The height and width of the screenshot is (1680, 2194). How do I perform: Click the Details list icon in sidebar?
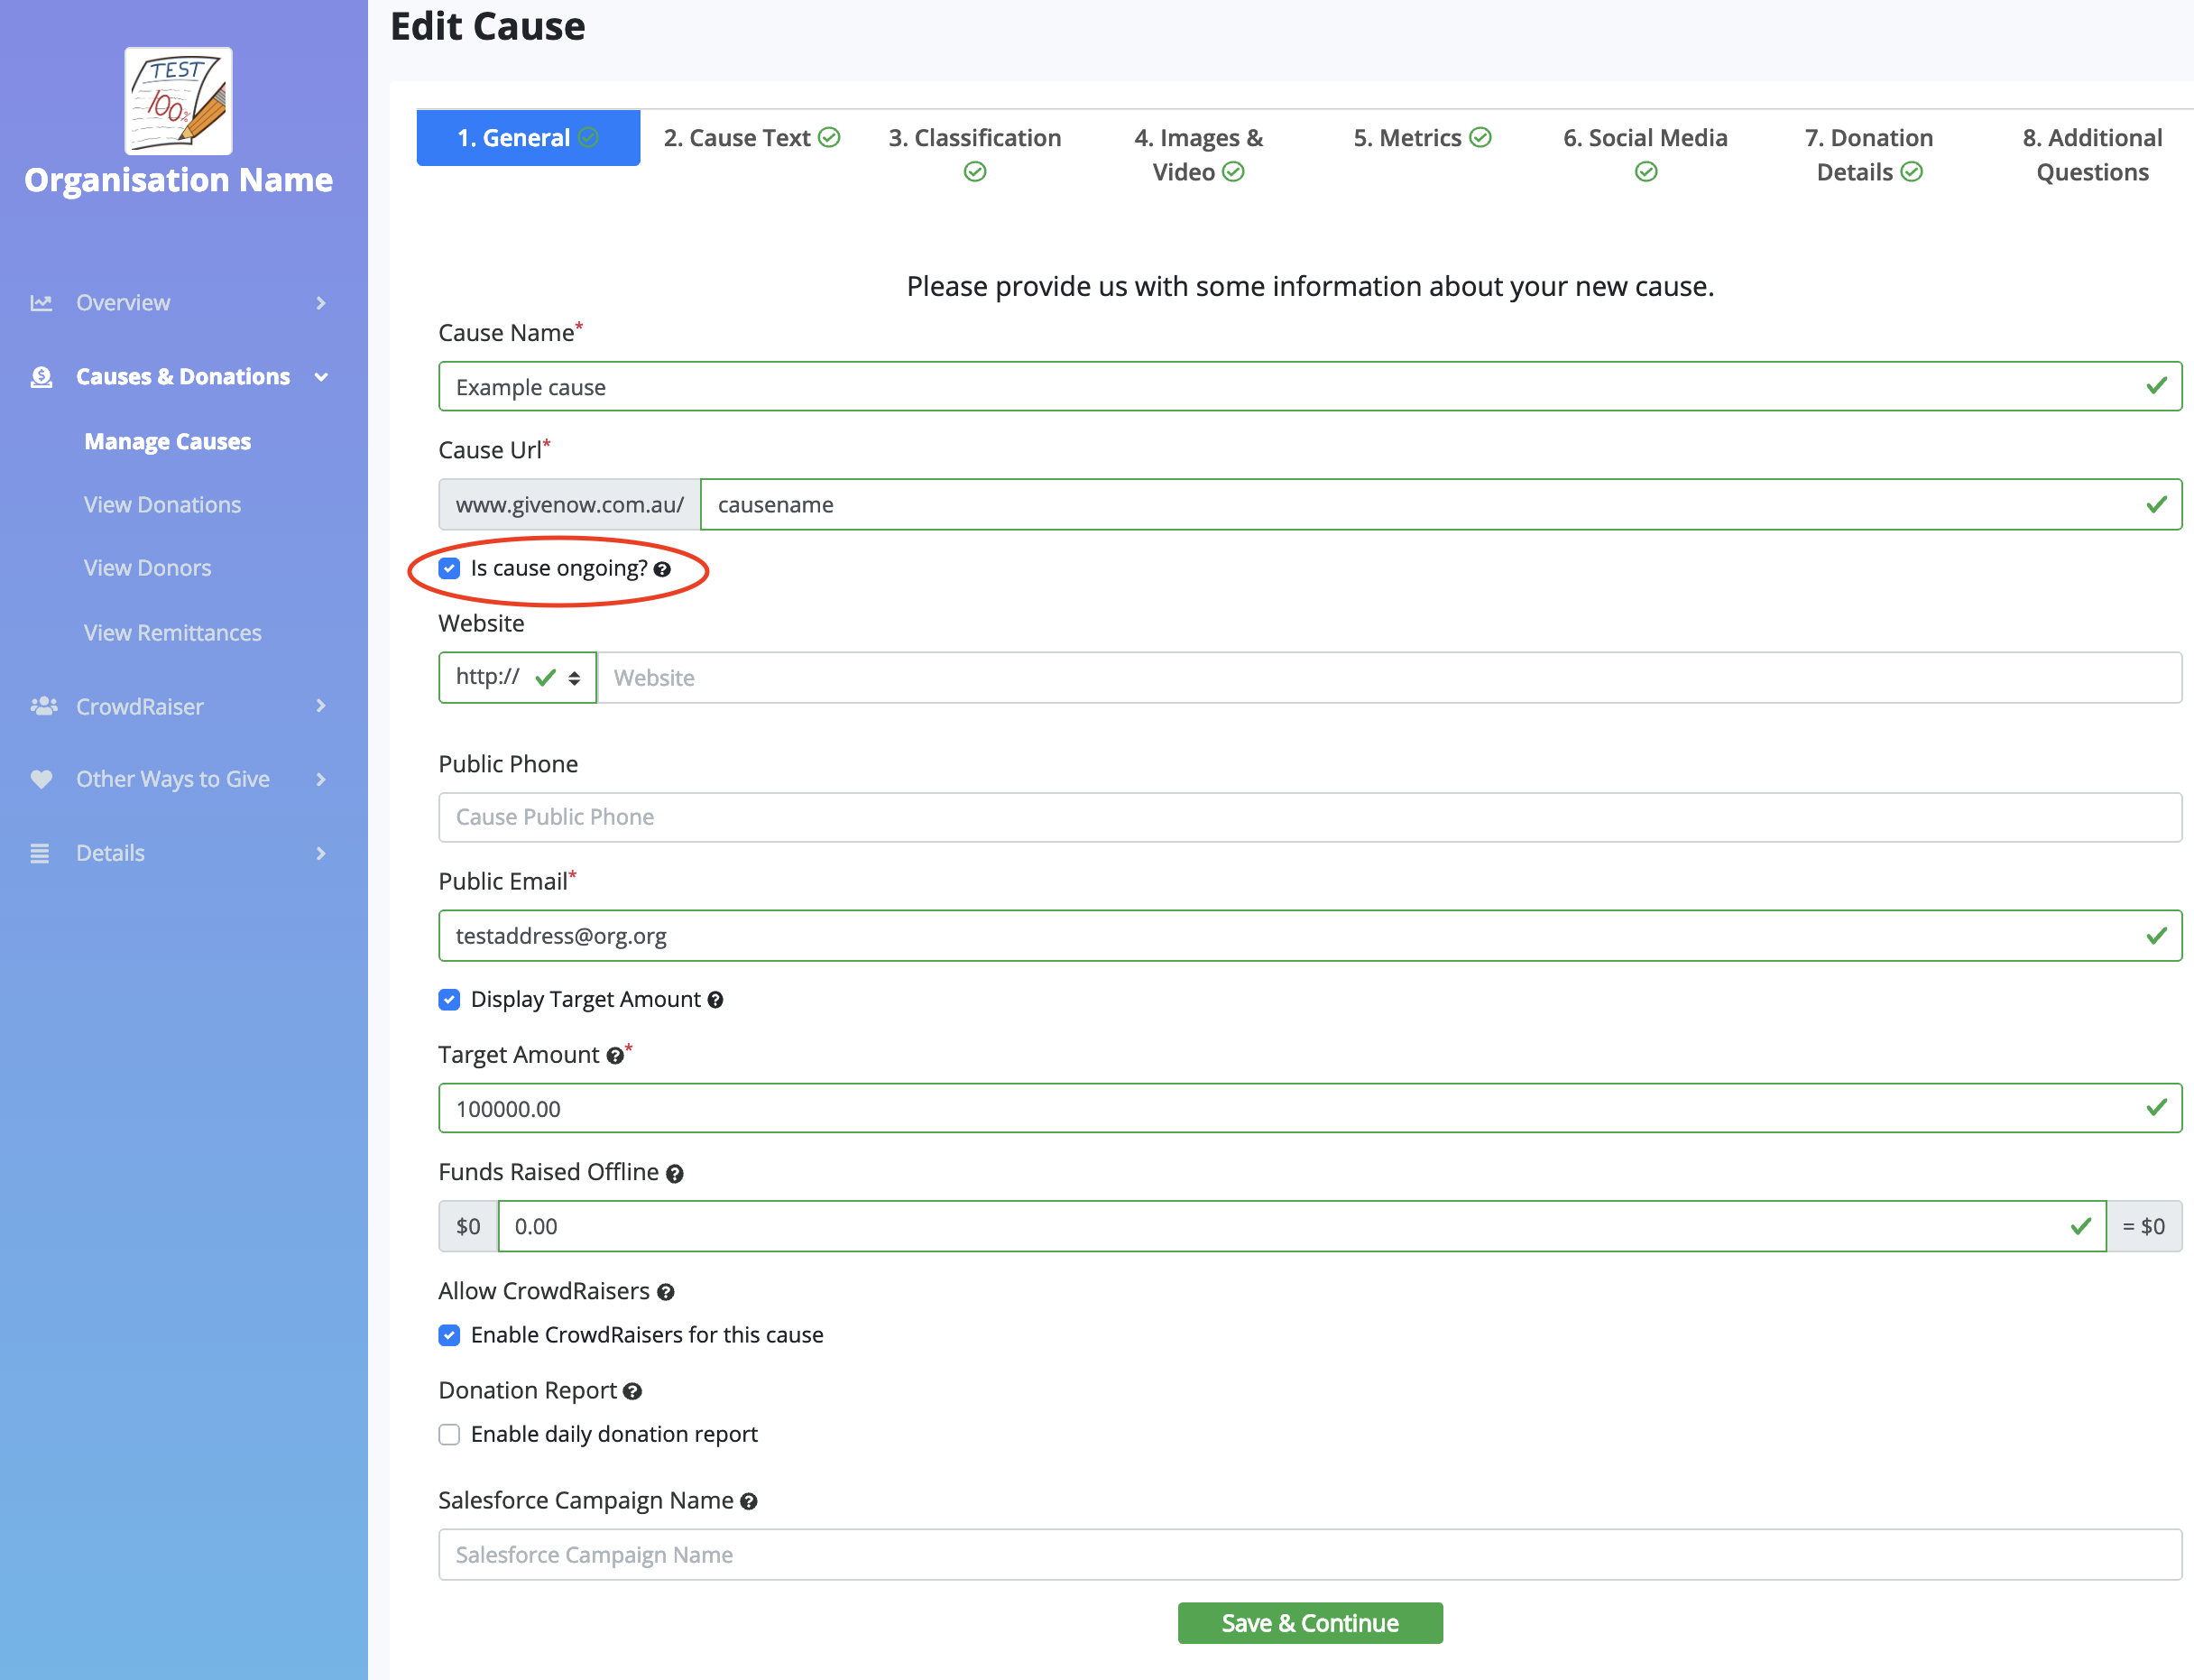(40, 853)
